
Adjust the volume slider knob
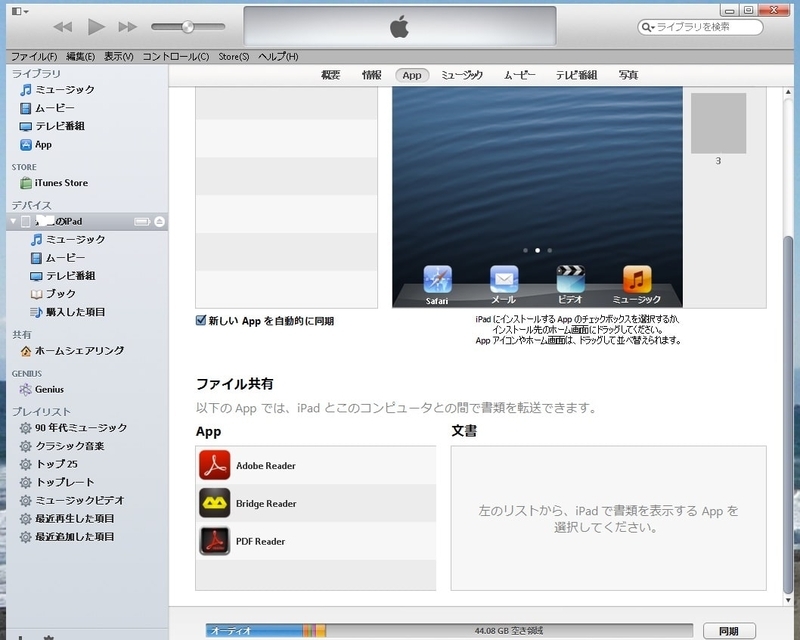(188, 27)
